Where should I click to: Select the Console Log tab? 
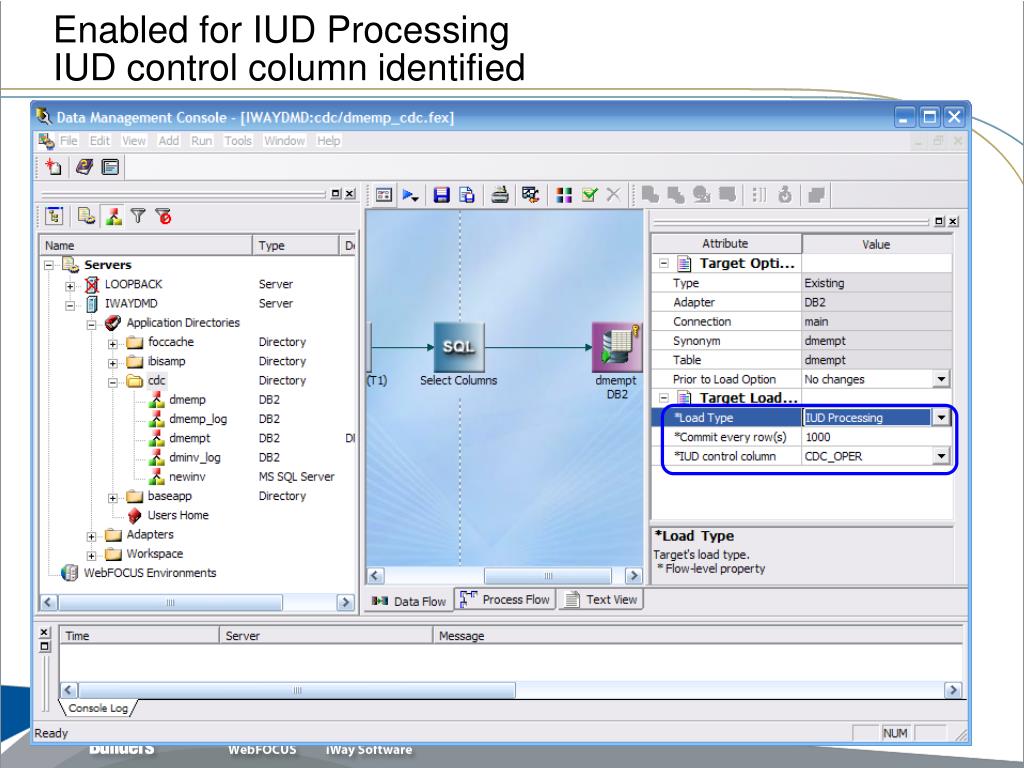click(98, 708)
